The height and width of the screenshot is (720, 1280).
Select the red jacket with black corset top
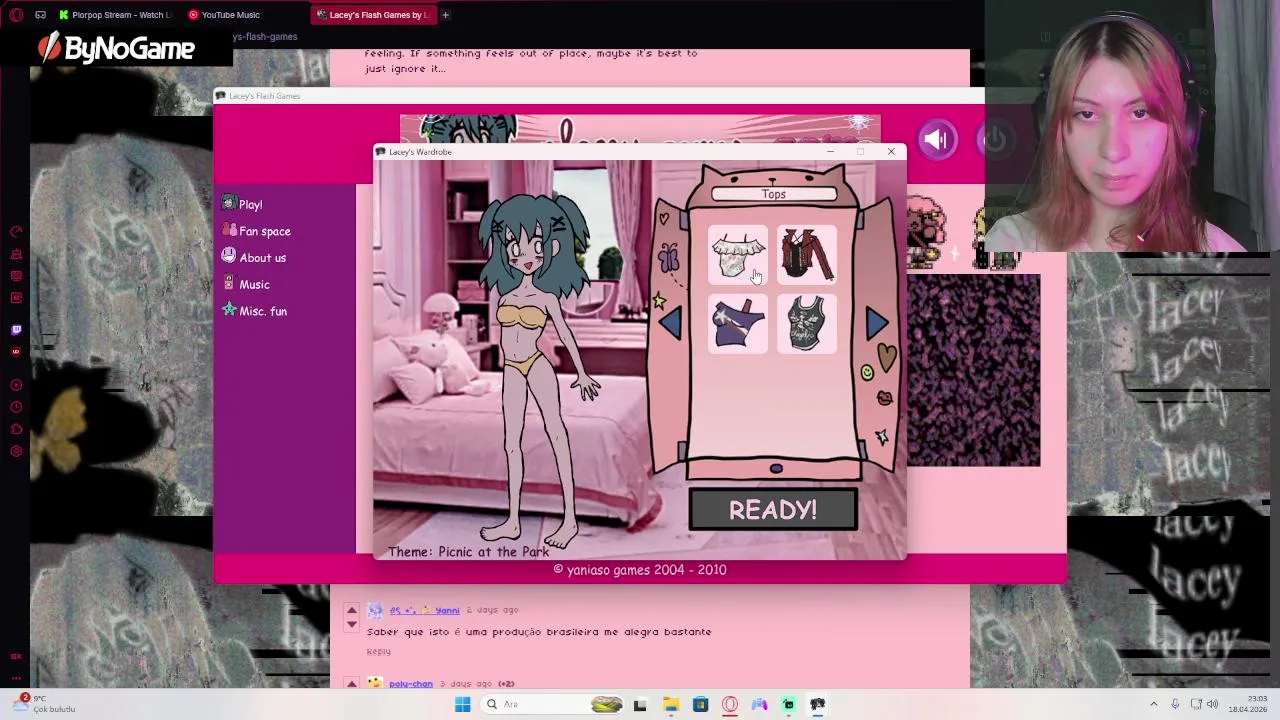[807, 255]
